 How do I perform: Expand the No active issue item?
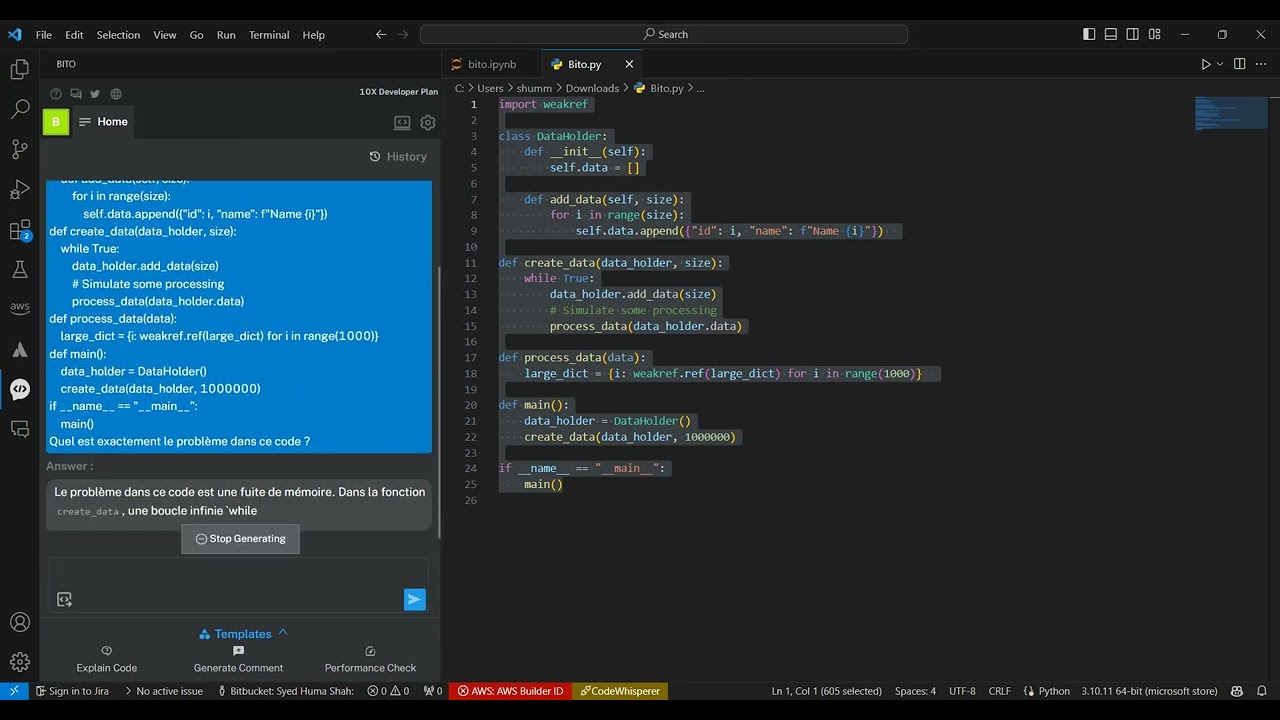coord(162,691)
